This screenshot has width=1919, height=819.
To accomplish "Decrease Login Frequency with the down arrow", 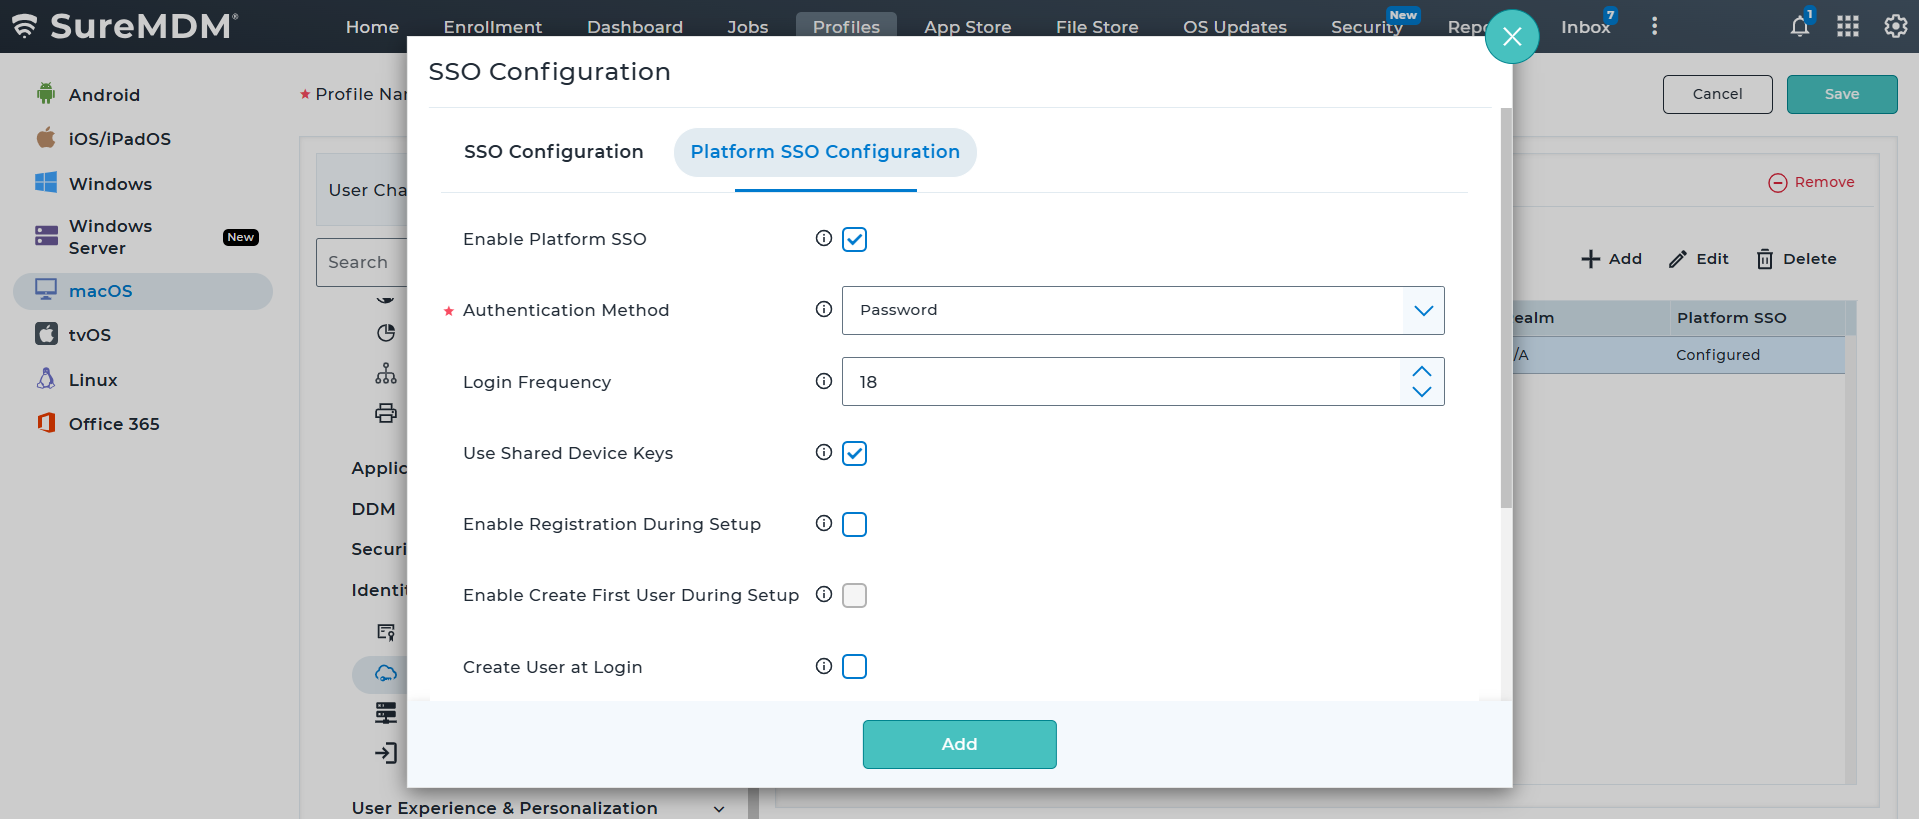I will (1422, 392).
